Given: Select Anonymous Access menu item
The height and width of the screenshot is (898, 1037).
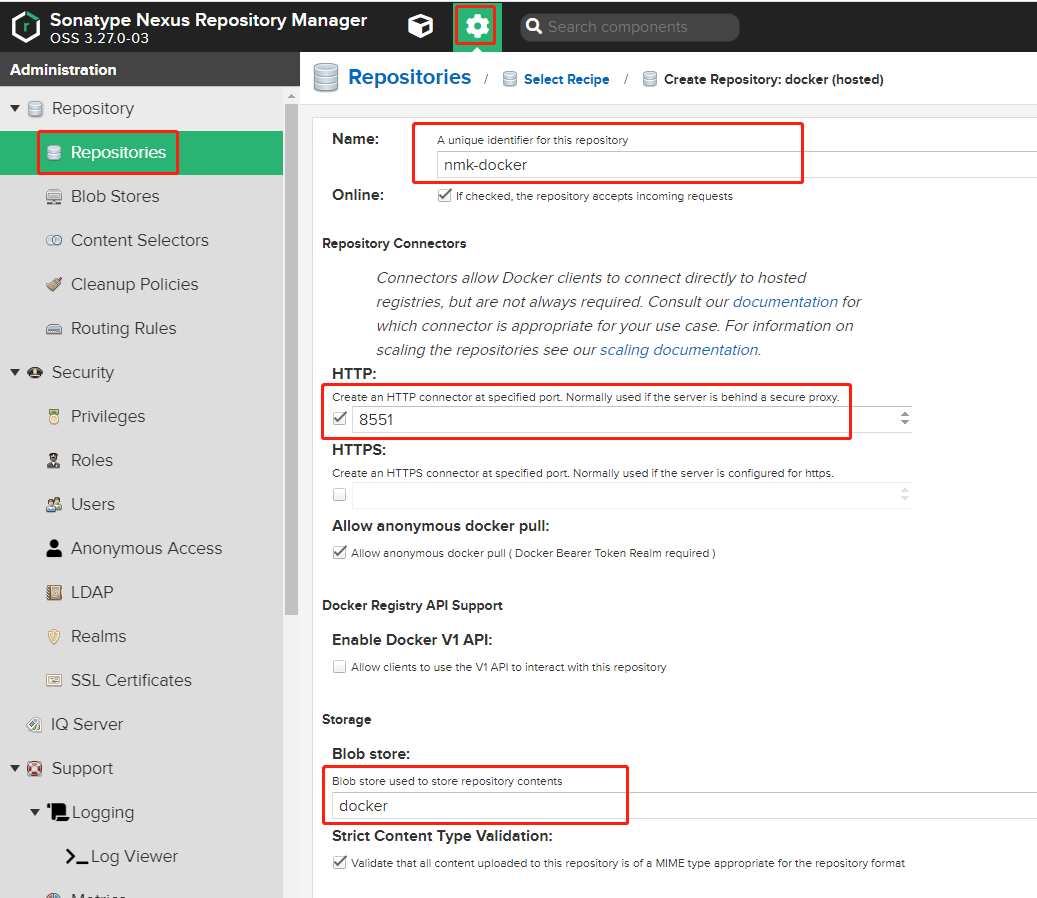Looking at the screenshot, I should 146,548.
